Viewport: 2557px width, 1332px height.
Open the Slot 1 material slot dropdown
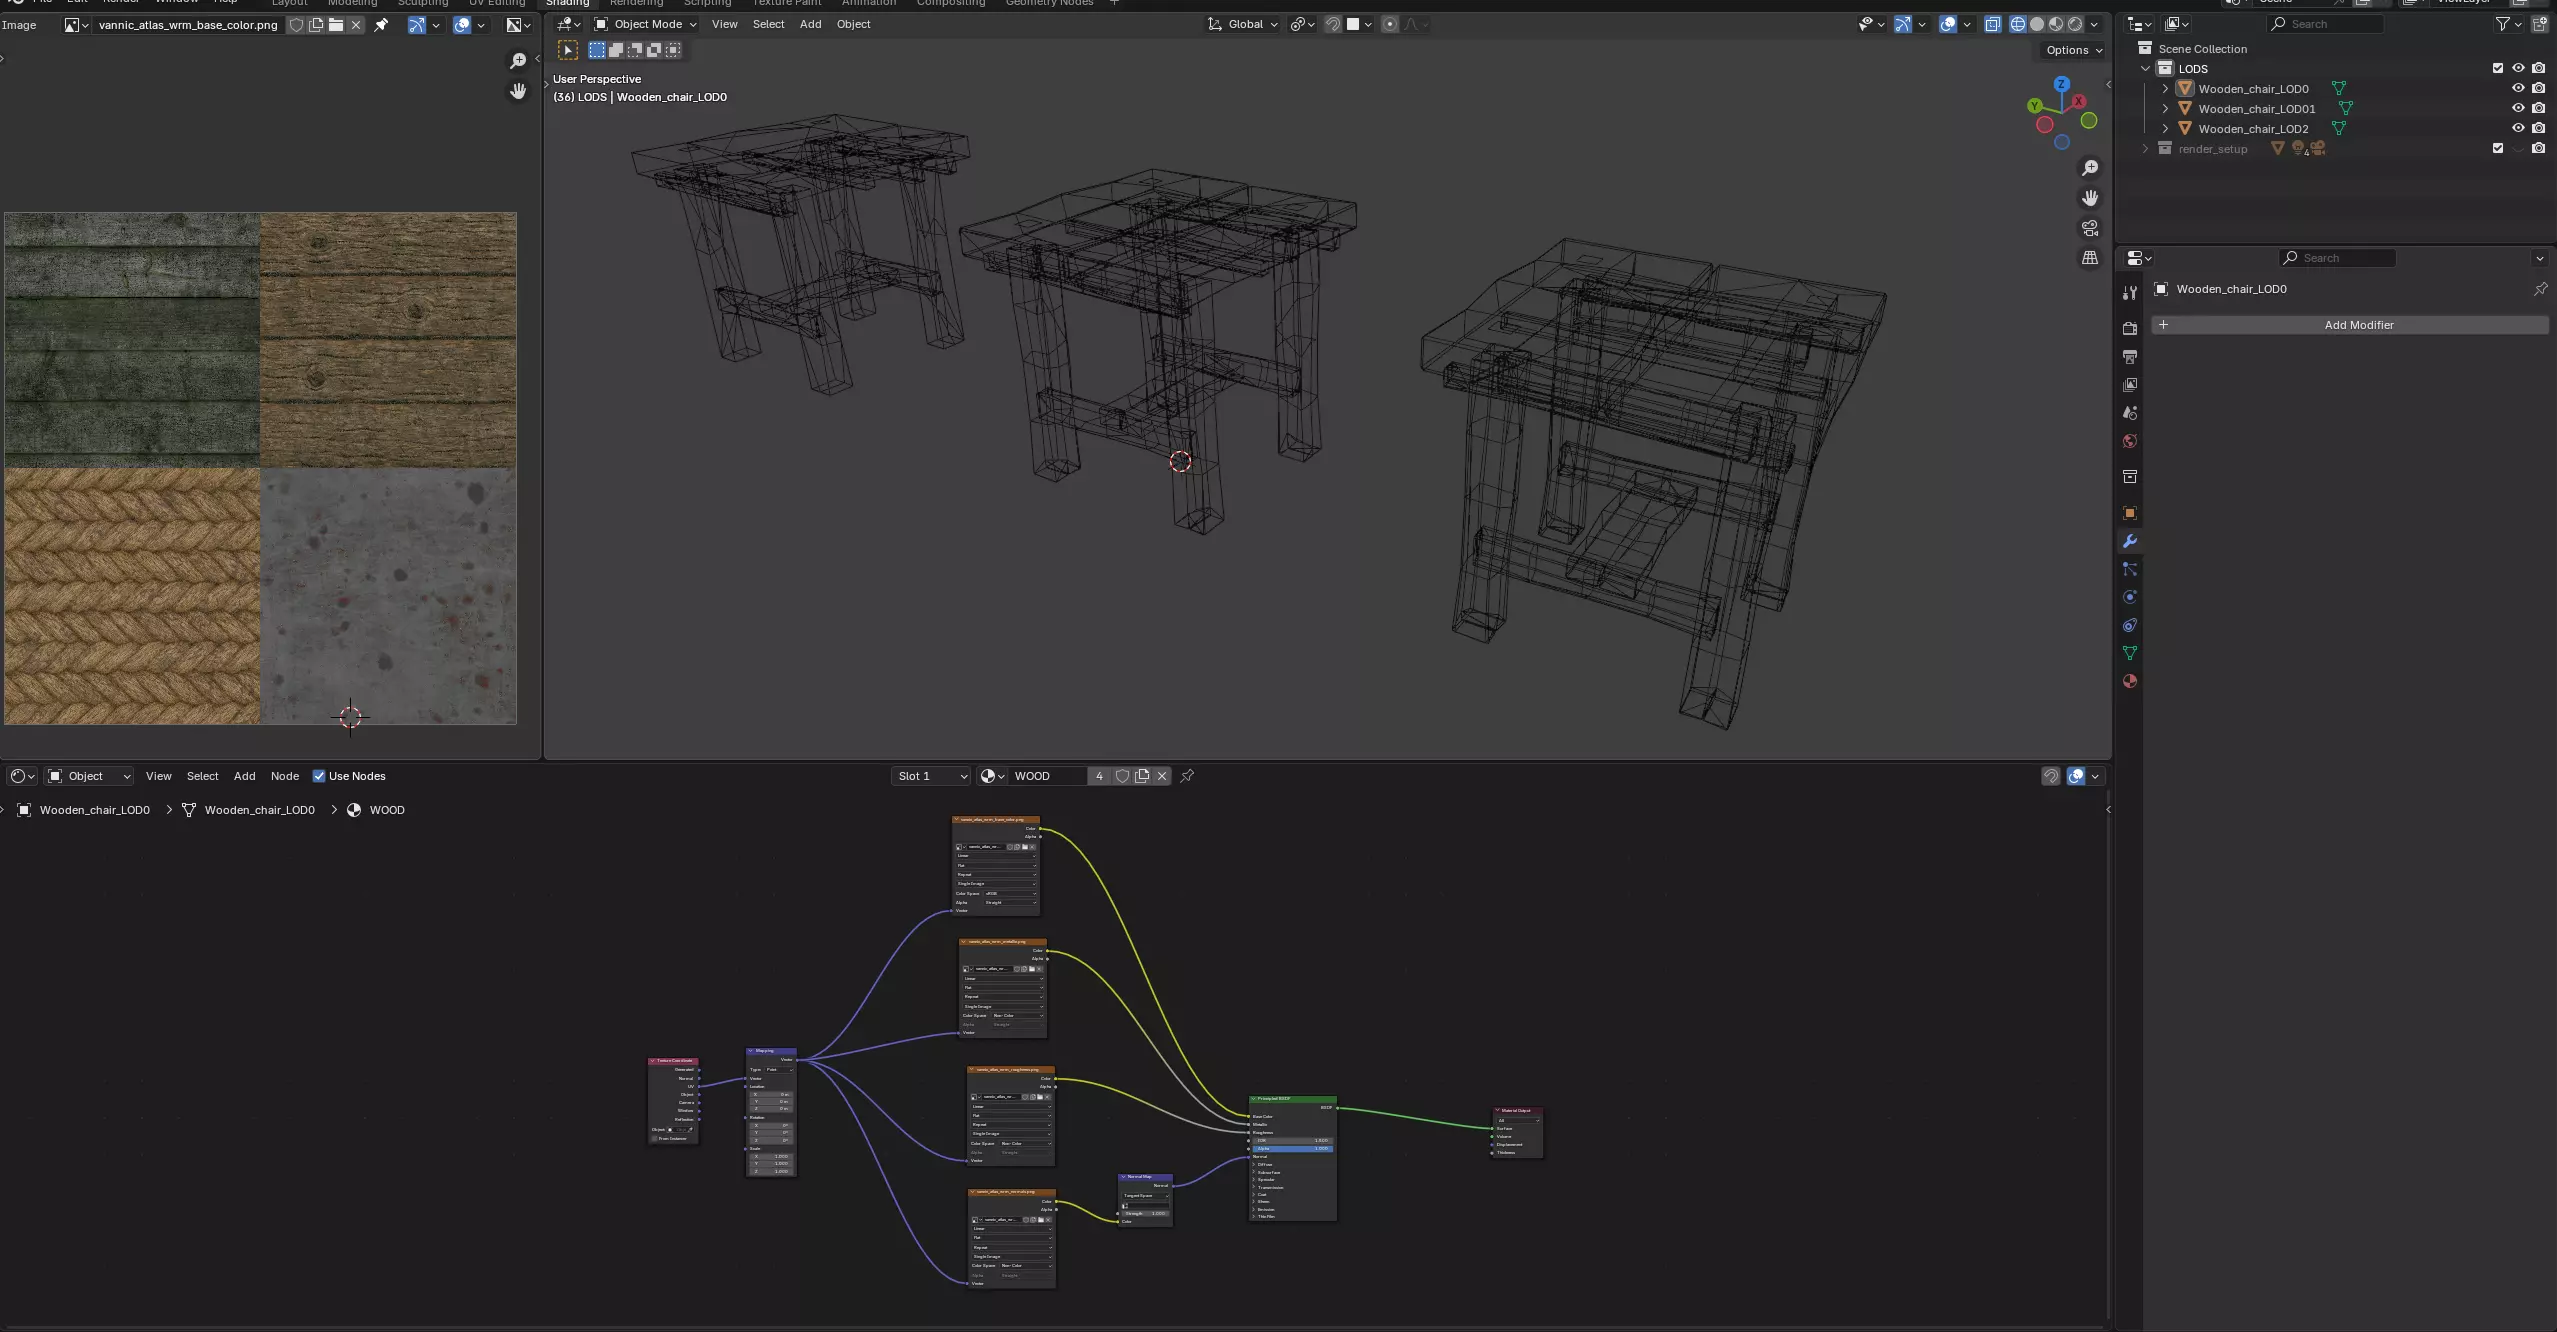pyautogui.click(x=930, y=776)
